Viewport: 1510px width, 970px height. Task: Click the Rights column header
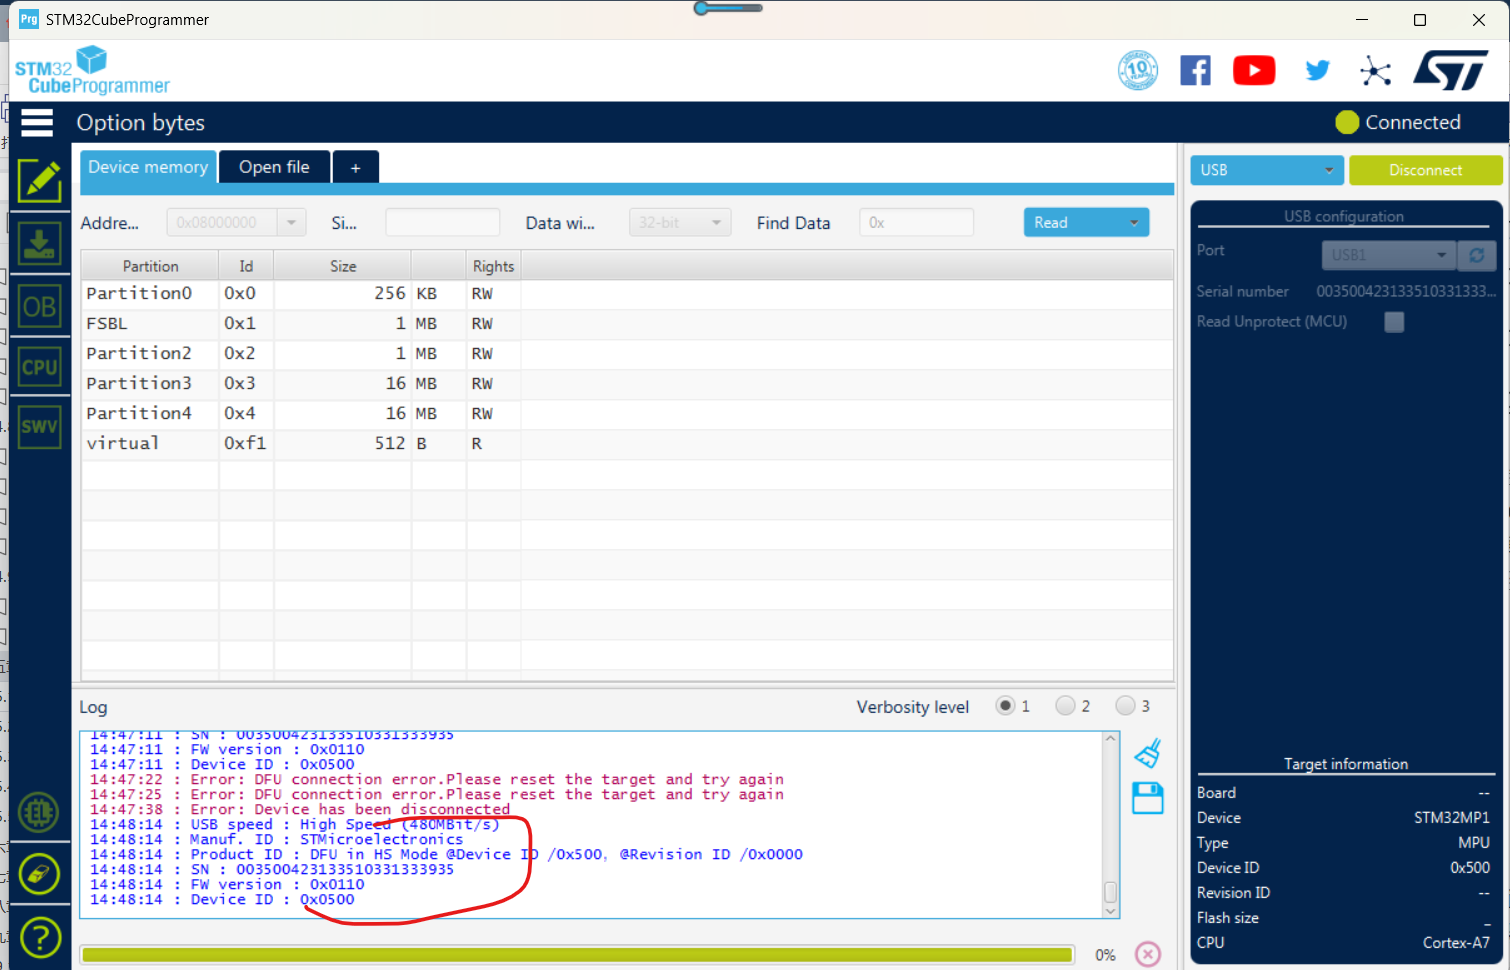493,266
